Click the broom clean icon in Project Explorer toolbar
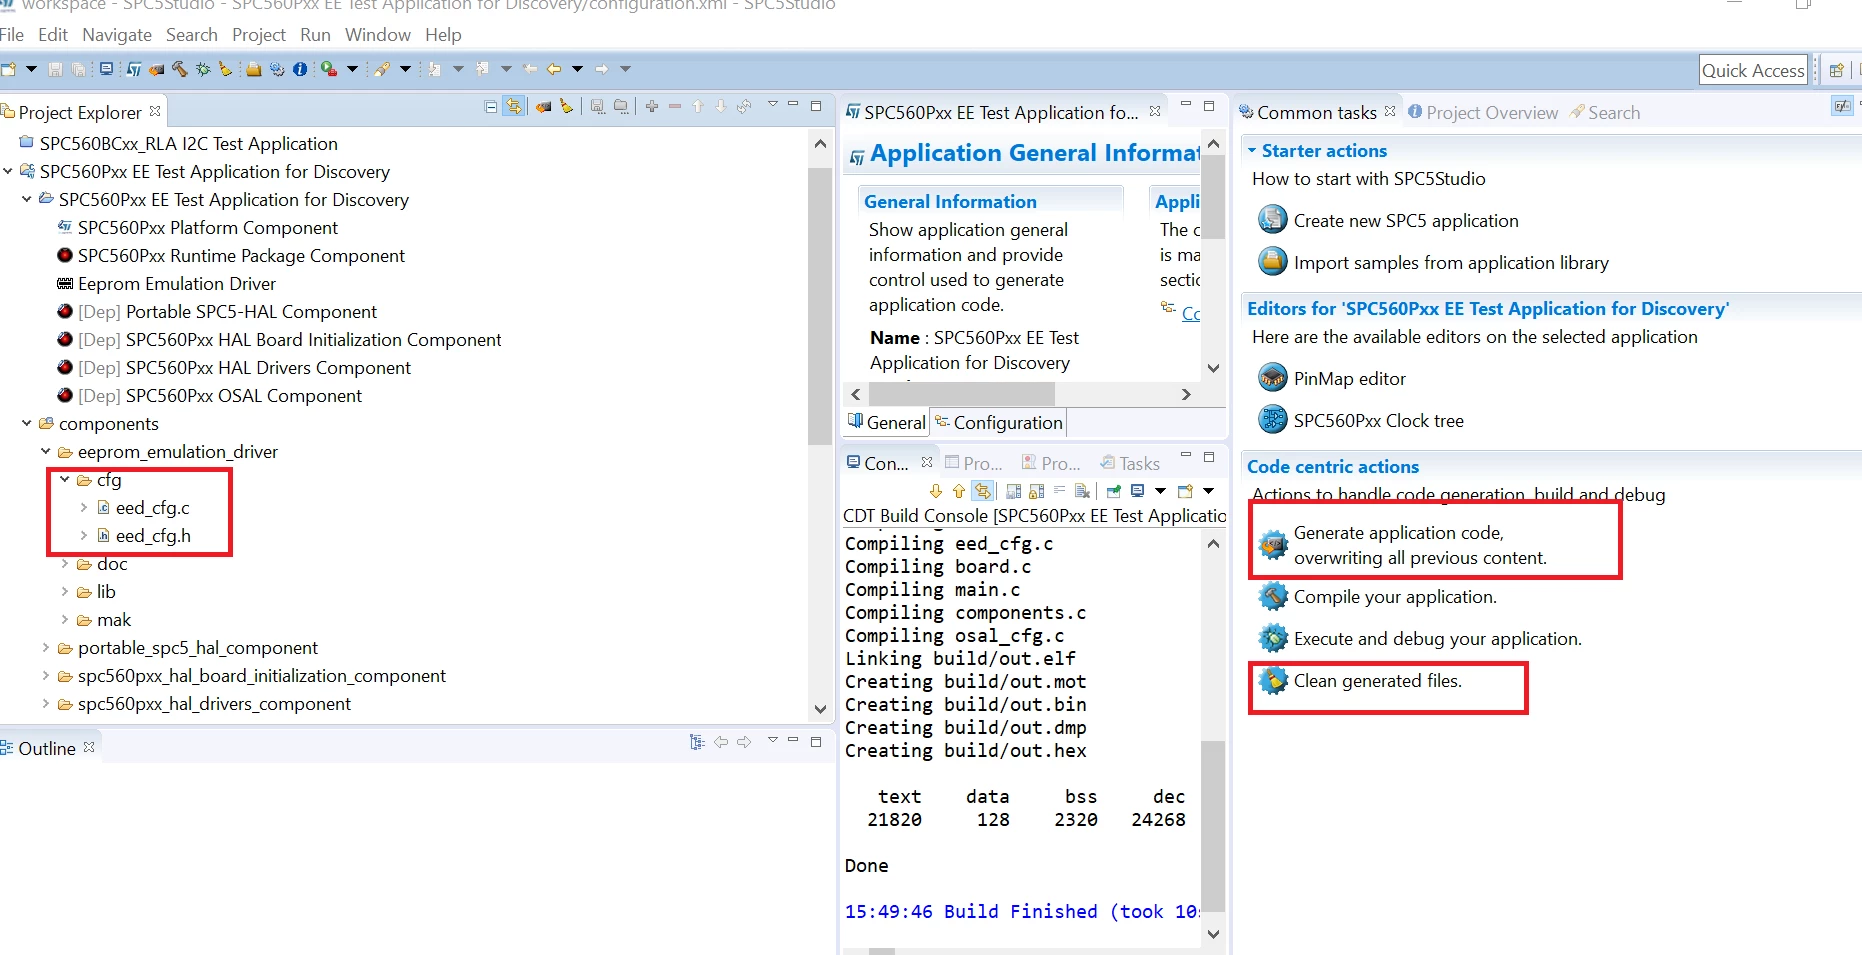The width and height of the screenshot is (1862, 955). coord(567,107)
